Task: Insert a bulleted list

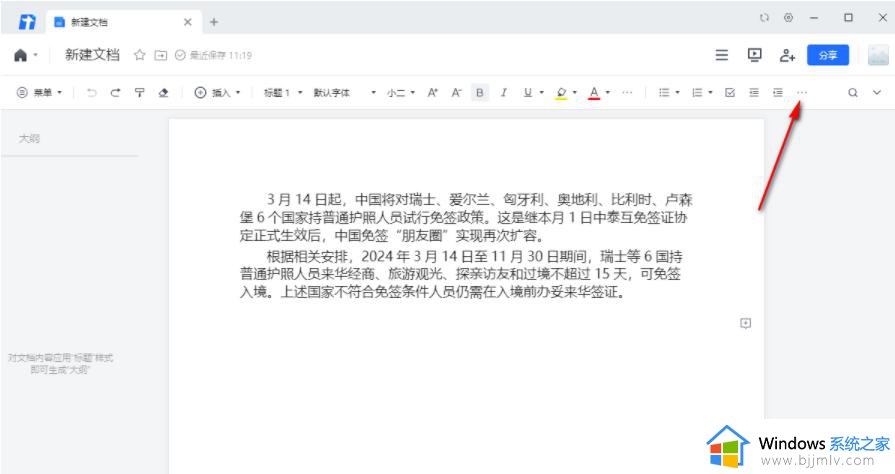Action: pyautogui.click(x=664, y=93)
